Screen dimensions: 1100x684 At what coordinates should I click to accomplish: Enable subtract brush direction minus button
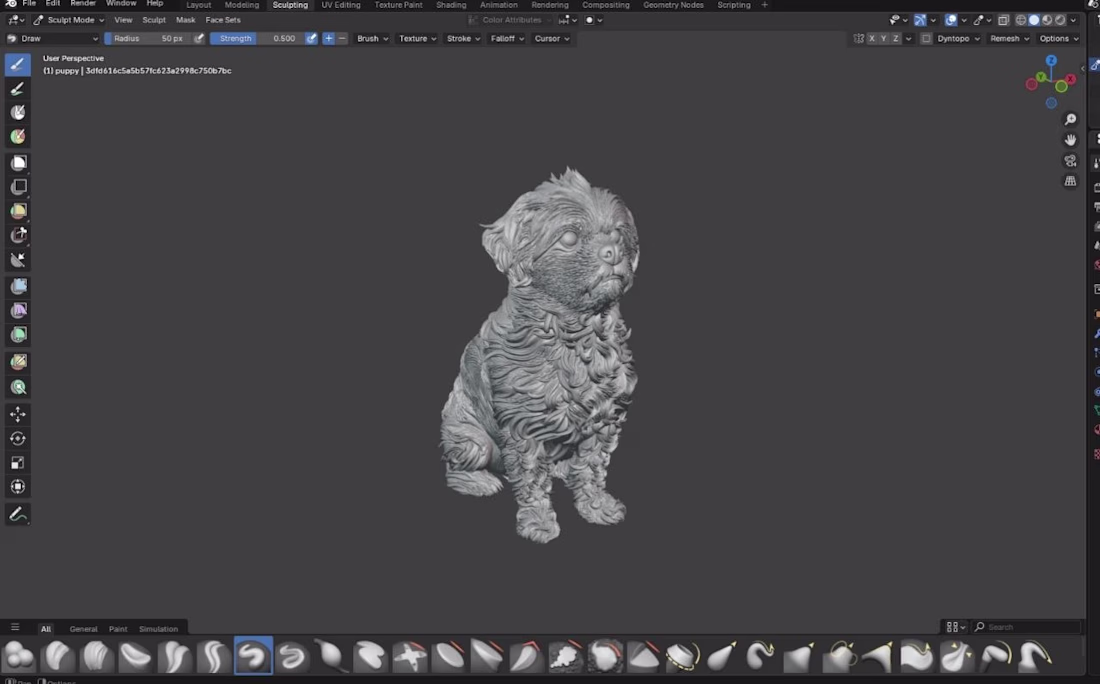pos(342,39)
